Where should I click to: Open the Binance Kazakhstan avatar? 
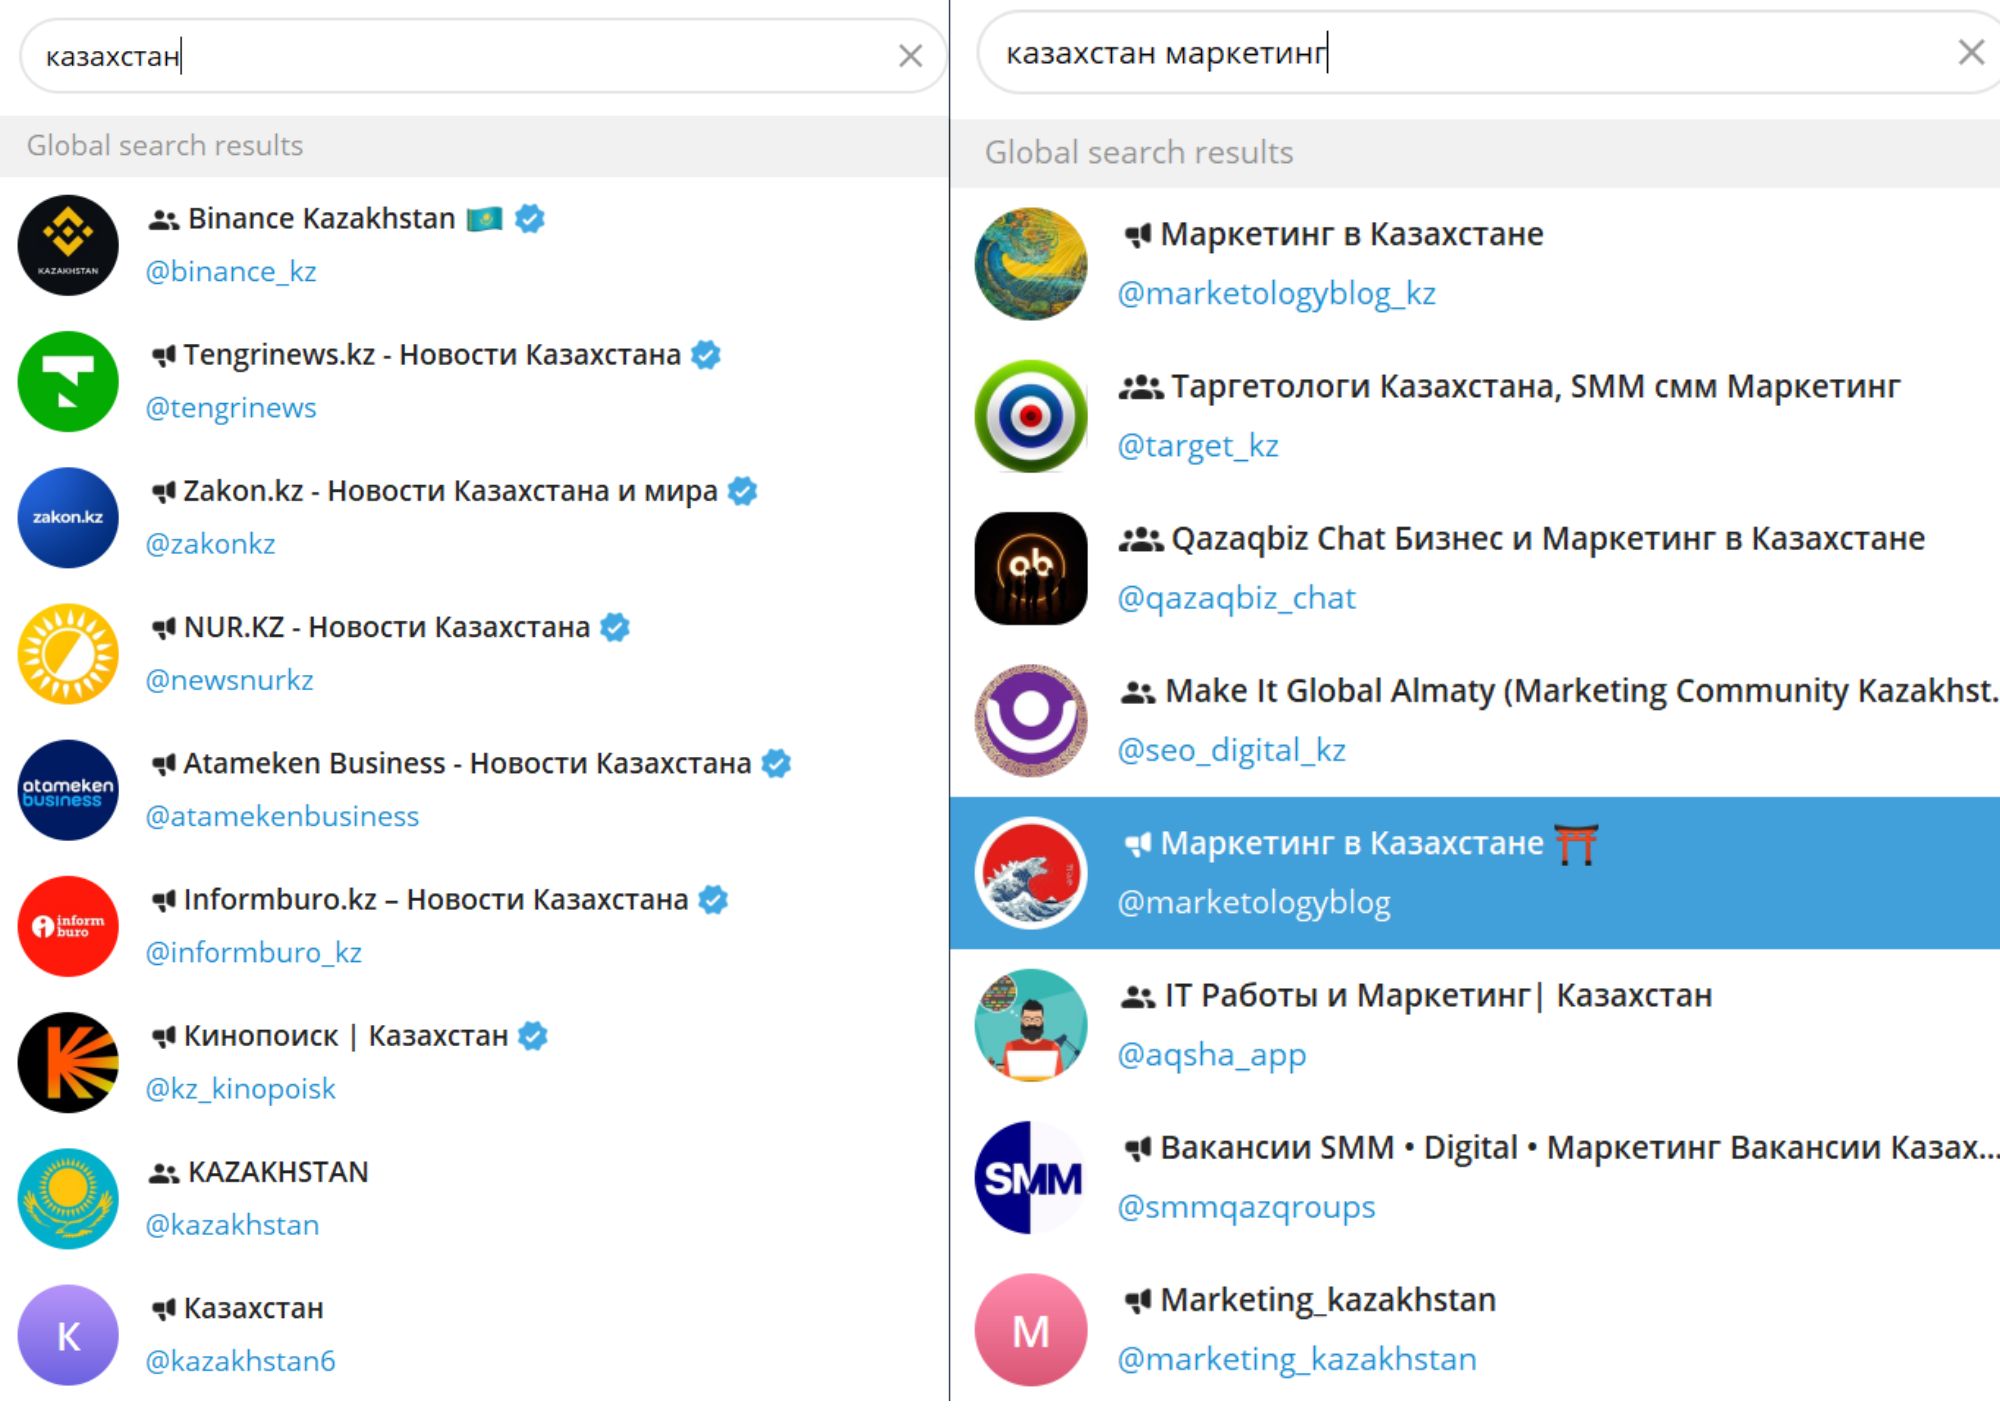(x=68, y=245)
